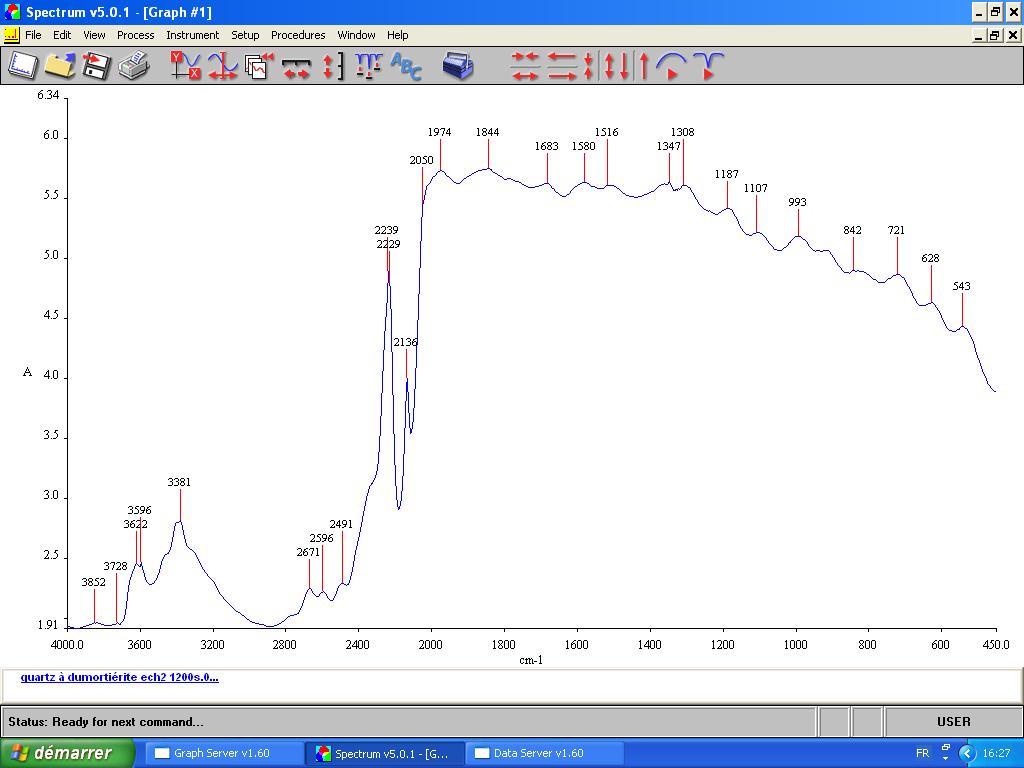Open the Setup menu
1024x768 pixels.
[x=245, y=35]
